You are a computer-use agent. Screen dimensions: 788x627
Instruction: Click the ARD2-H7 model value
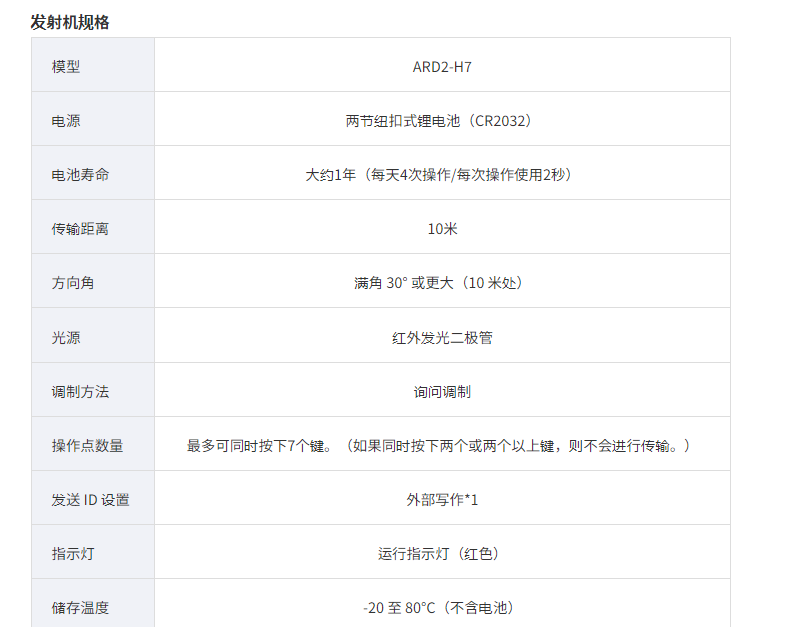click(442, 67)
